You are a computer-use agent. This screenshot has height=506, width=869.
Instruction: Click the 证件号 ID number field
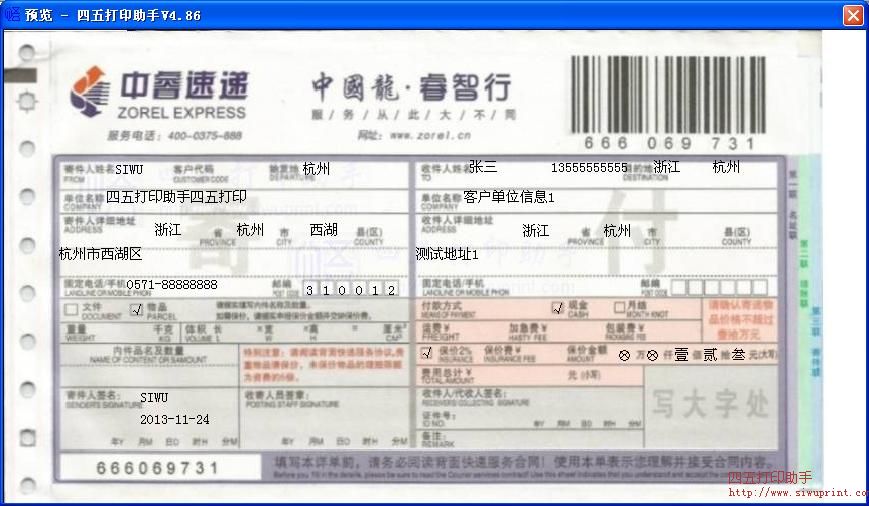pos(529,419)
